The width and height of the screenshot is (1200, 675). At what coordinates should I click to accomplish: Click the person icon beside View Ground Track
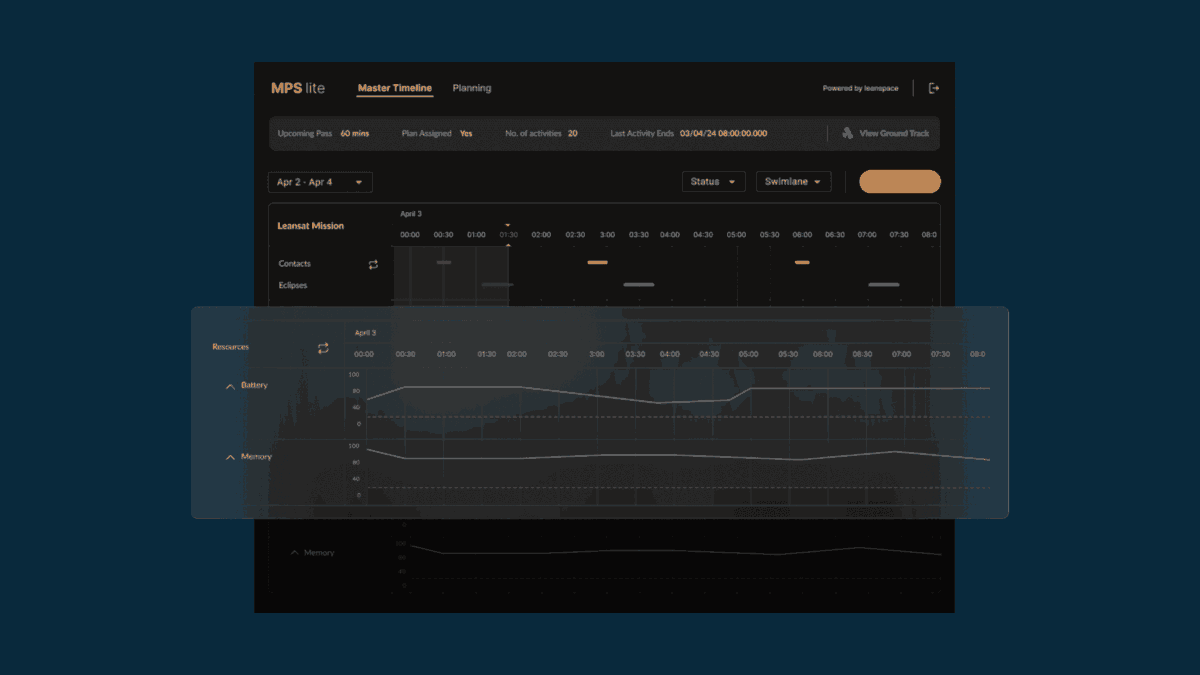point(848,133)
